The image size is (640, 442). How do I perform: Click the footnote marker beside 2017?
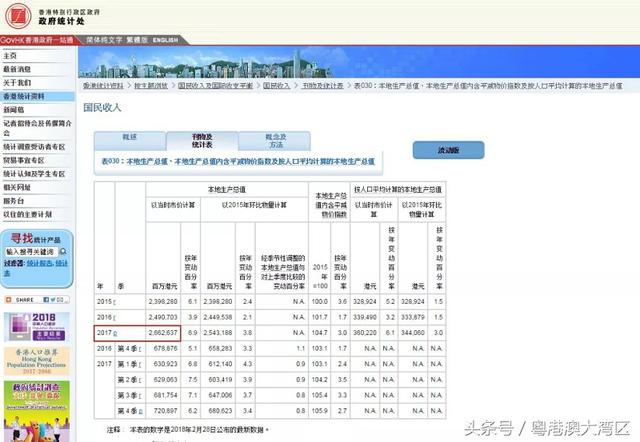115,331
